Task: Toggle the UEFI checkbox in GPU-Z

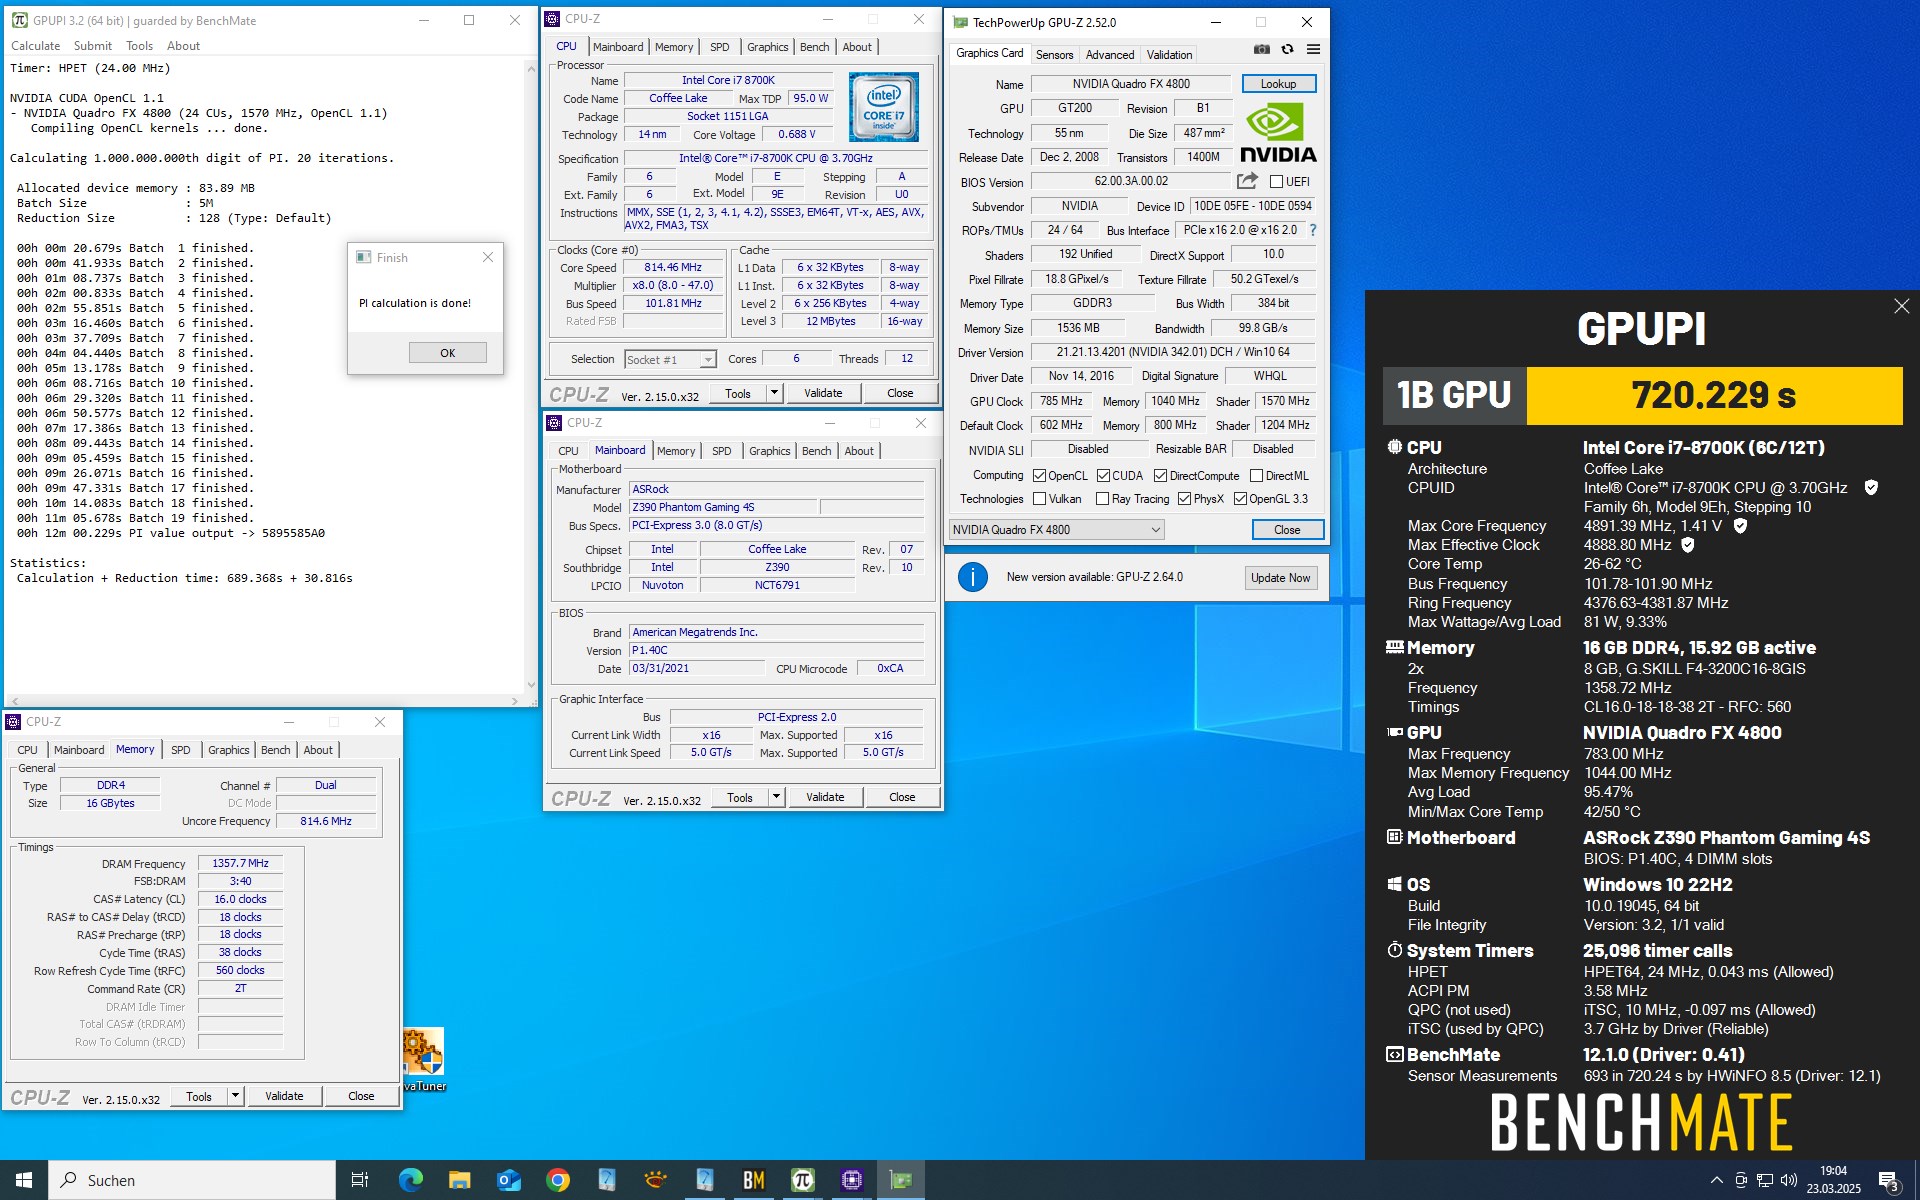Action: [x=1276, y=182]
